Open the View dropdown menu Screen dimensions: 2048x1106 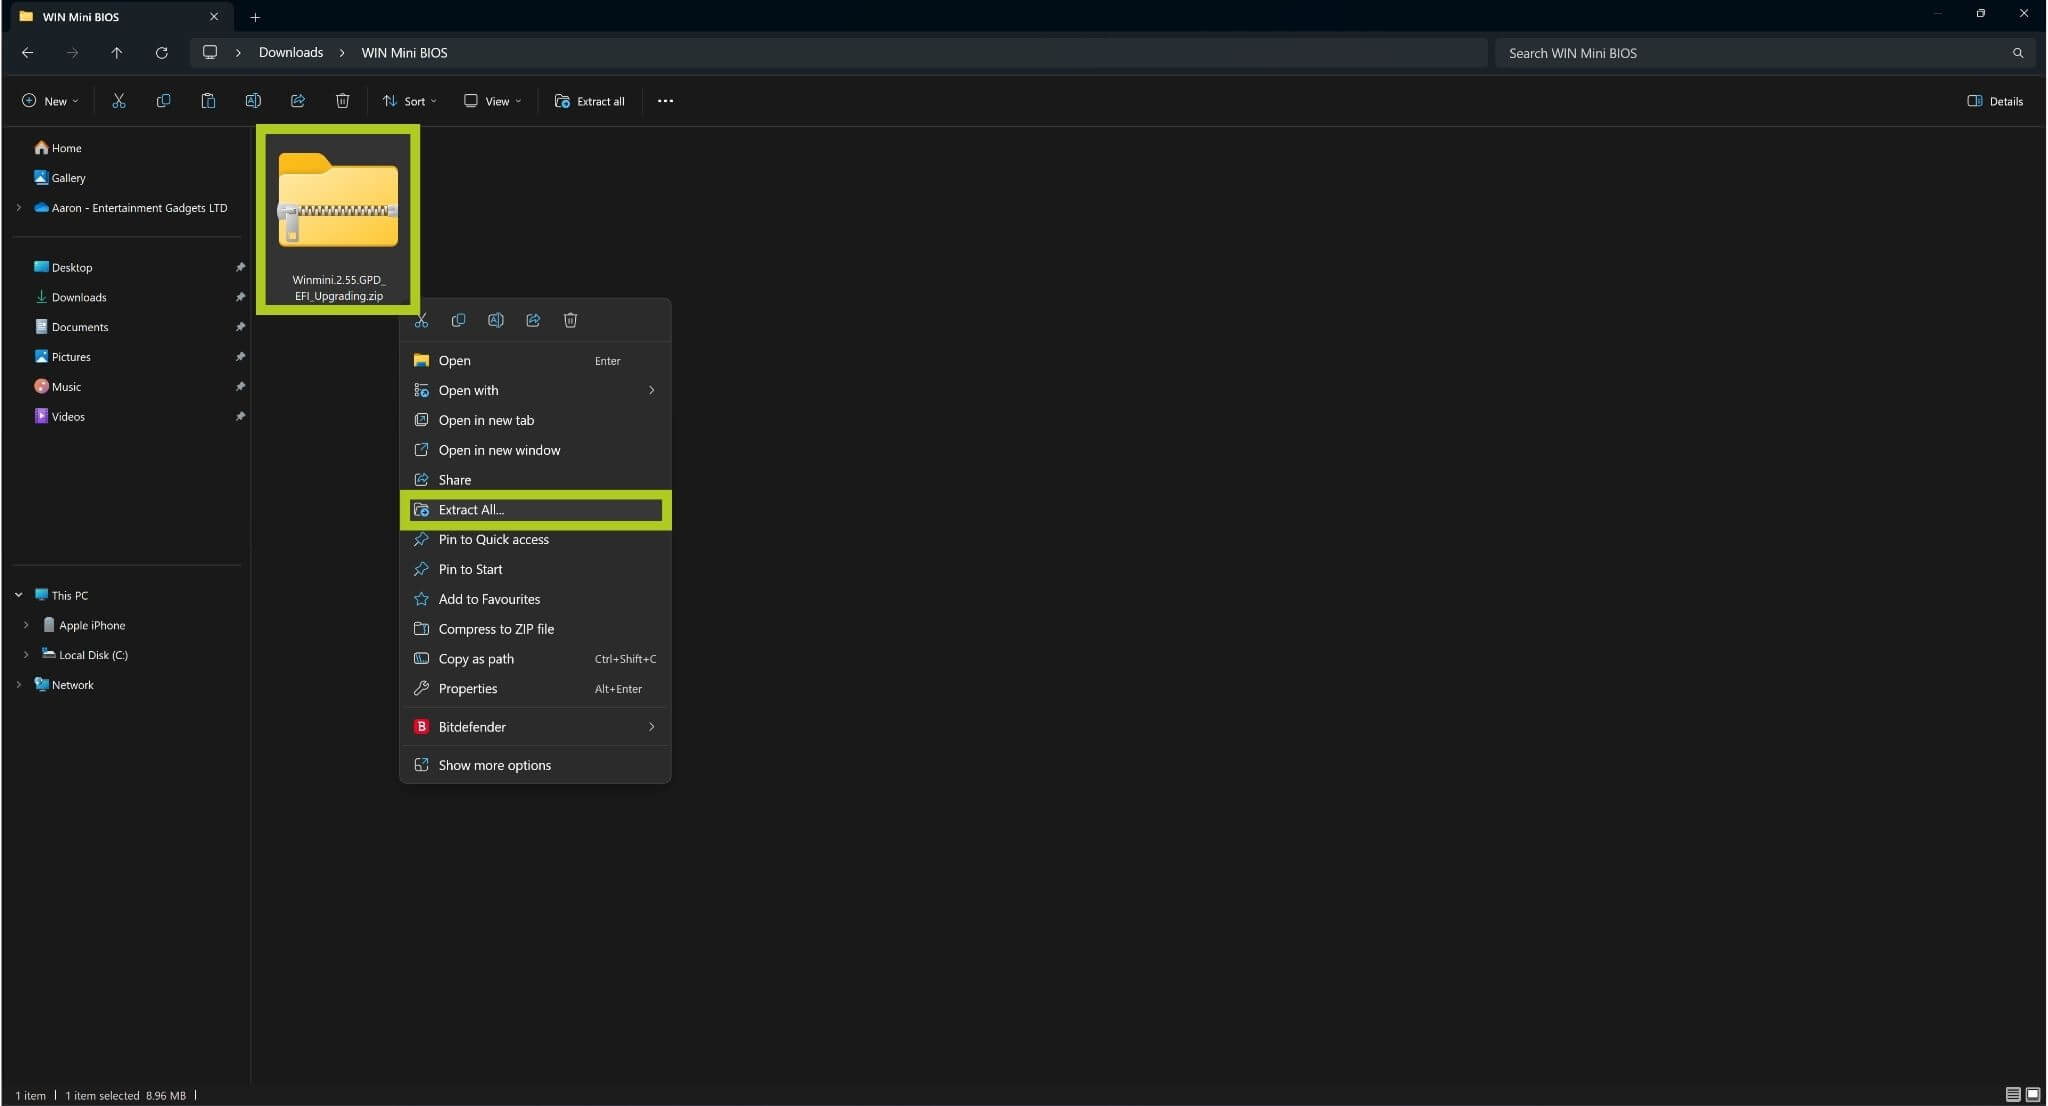point(493,101)
